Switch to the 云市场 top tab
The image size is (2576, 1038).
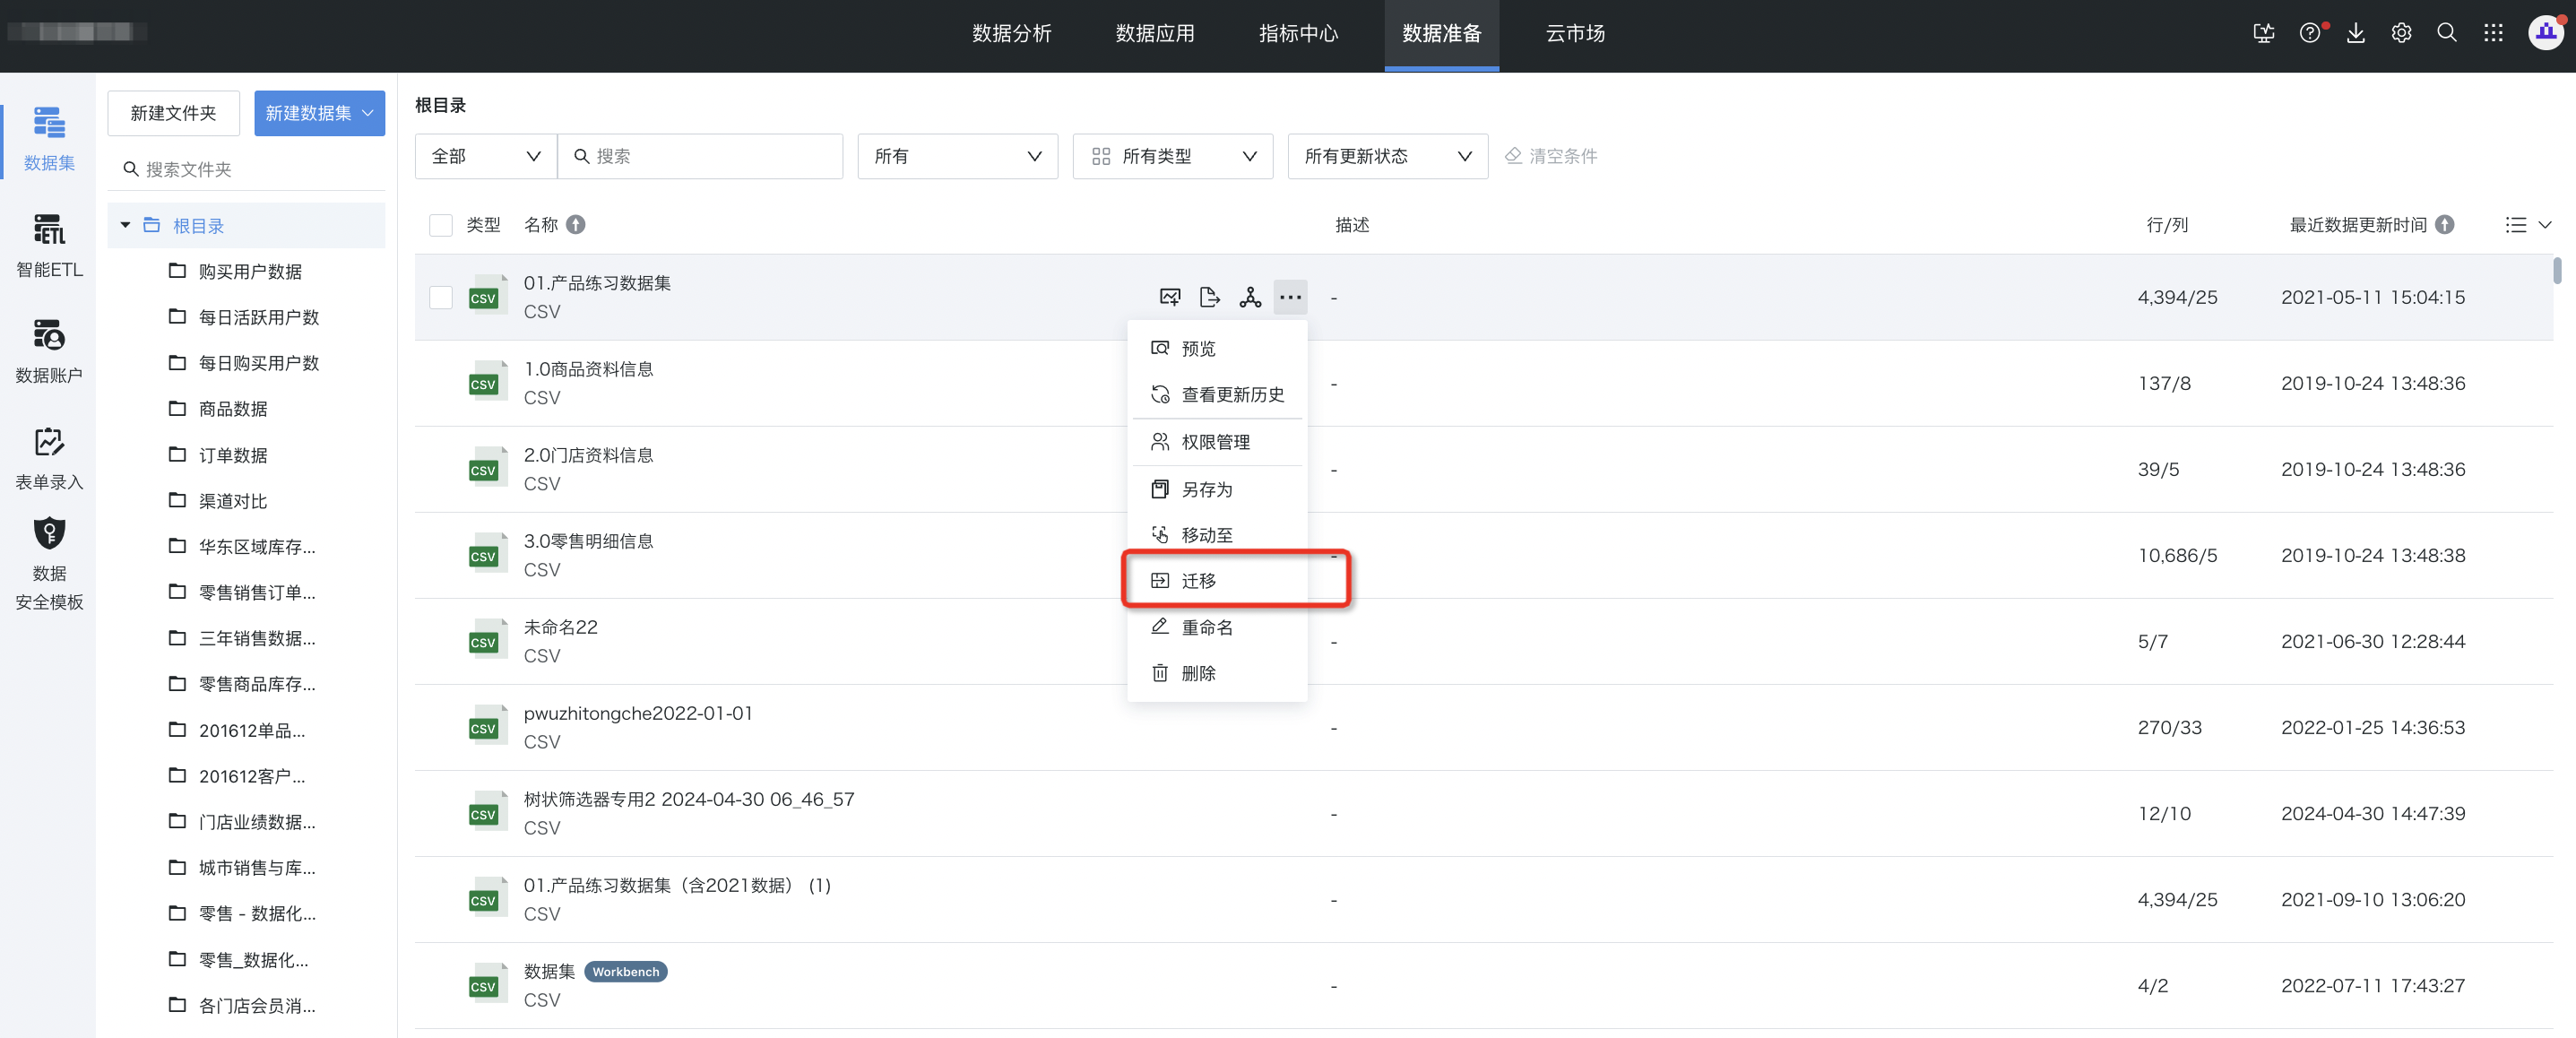1575,33
